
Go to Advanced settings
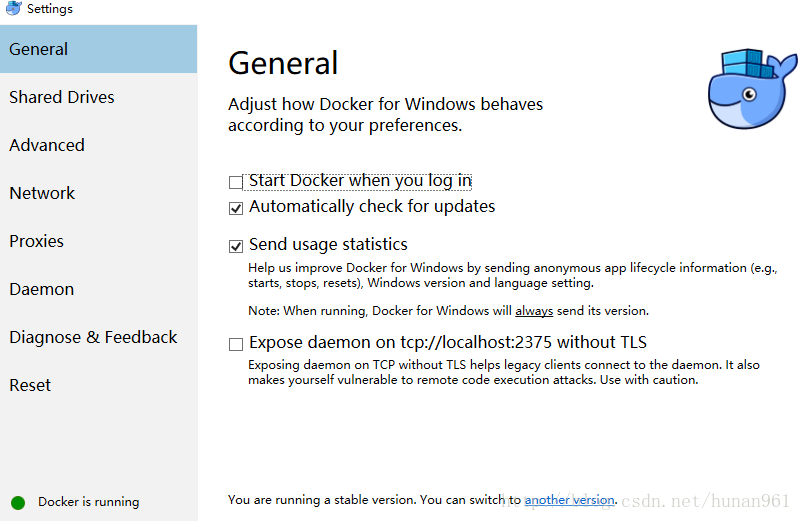click(47, 145)
